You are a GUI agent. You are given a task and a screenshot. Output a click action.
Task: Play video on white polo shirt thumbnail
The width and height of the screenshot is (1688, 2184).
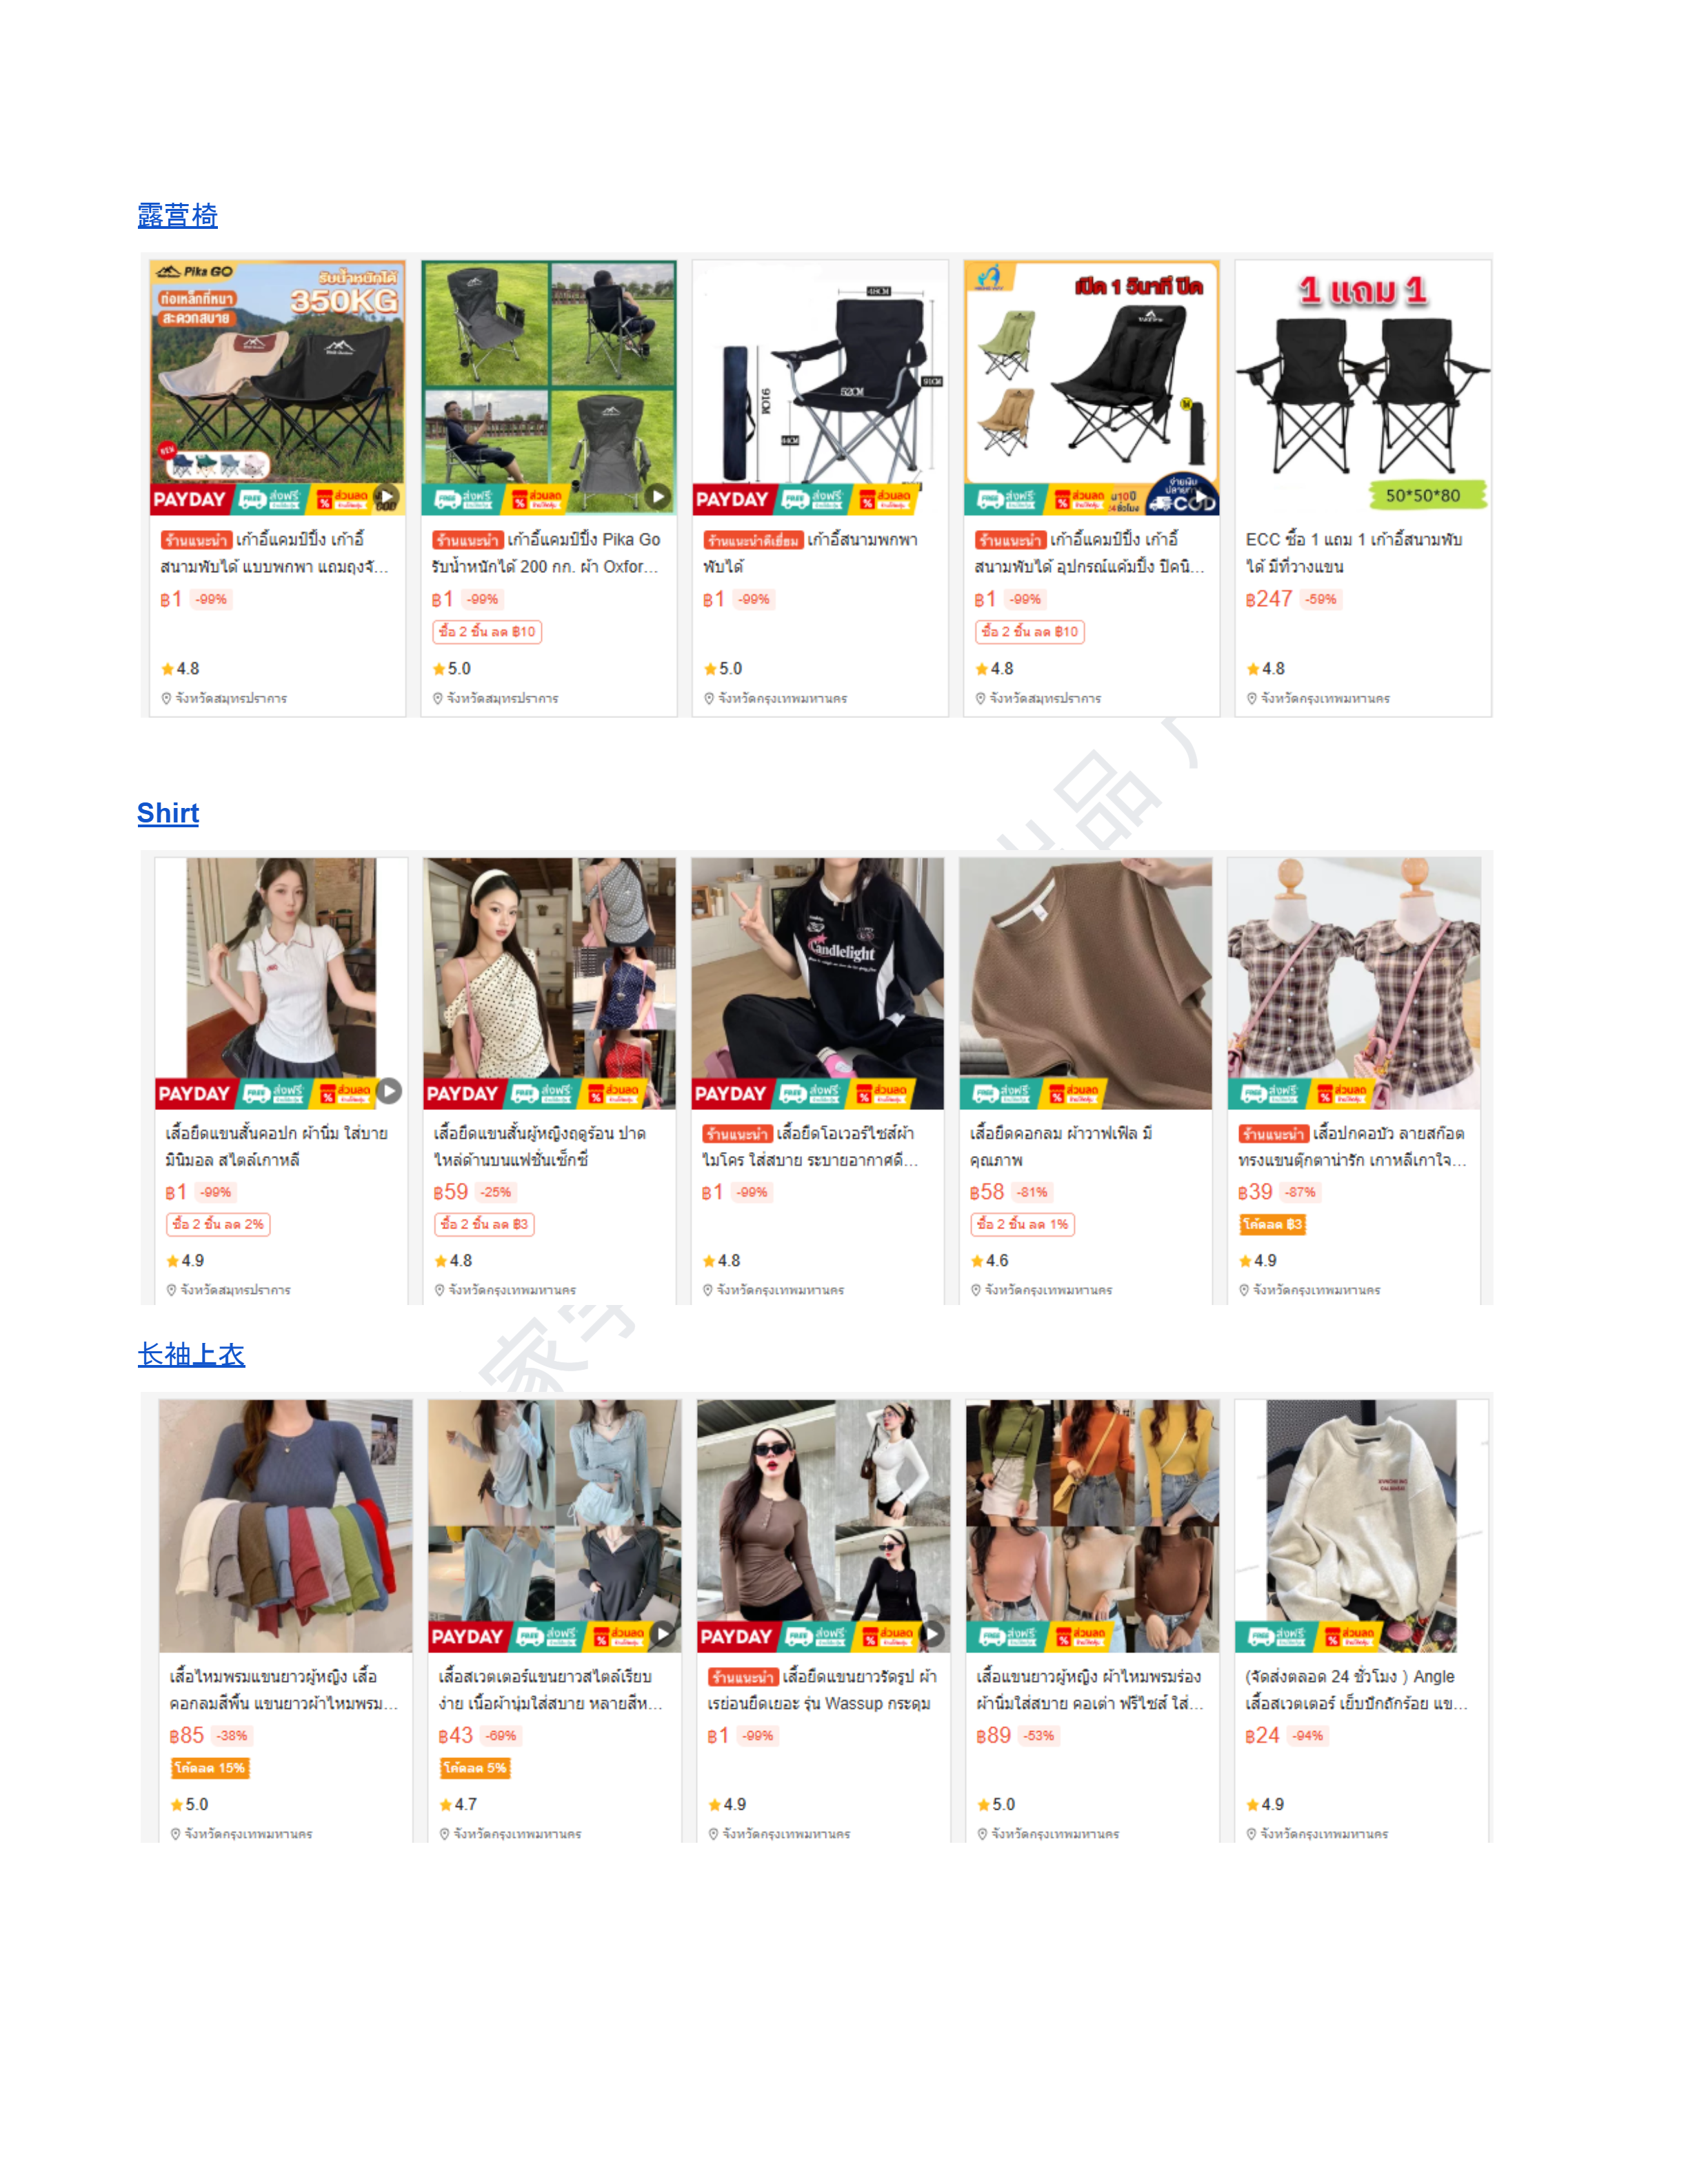click(390, 1091)
